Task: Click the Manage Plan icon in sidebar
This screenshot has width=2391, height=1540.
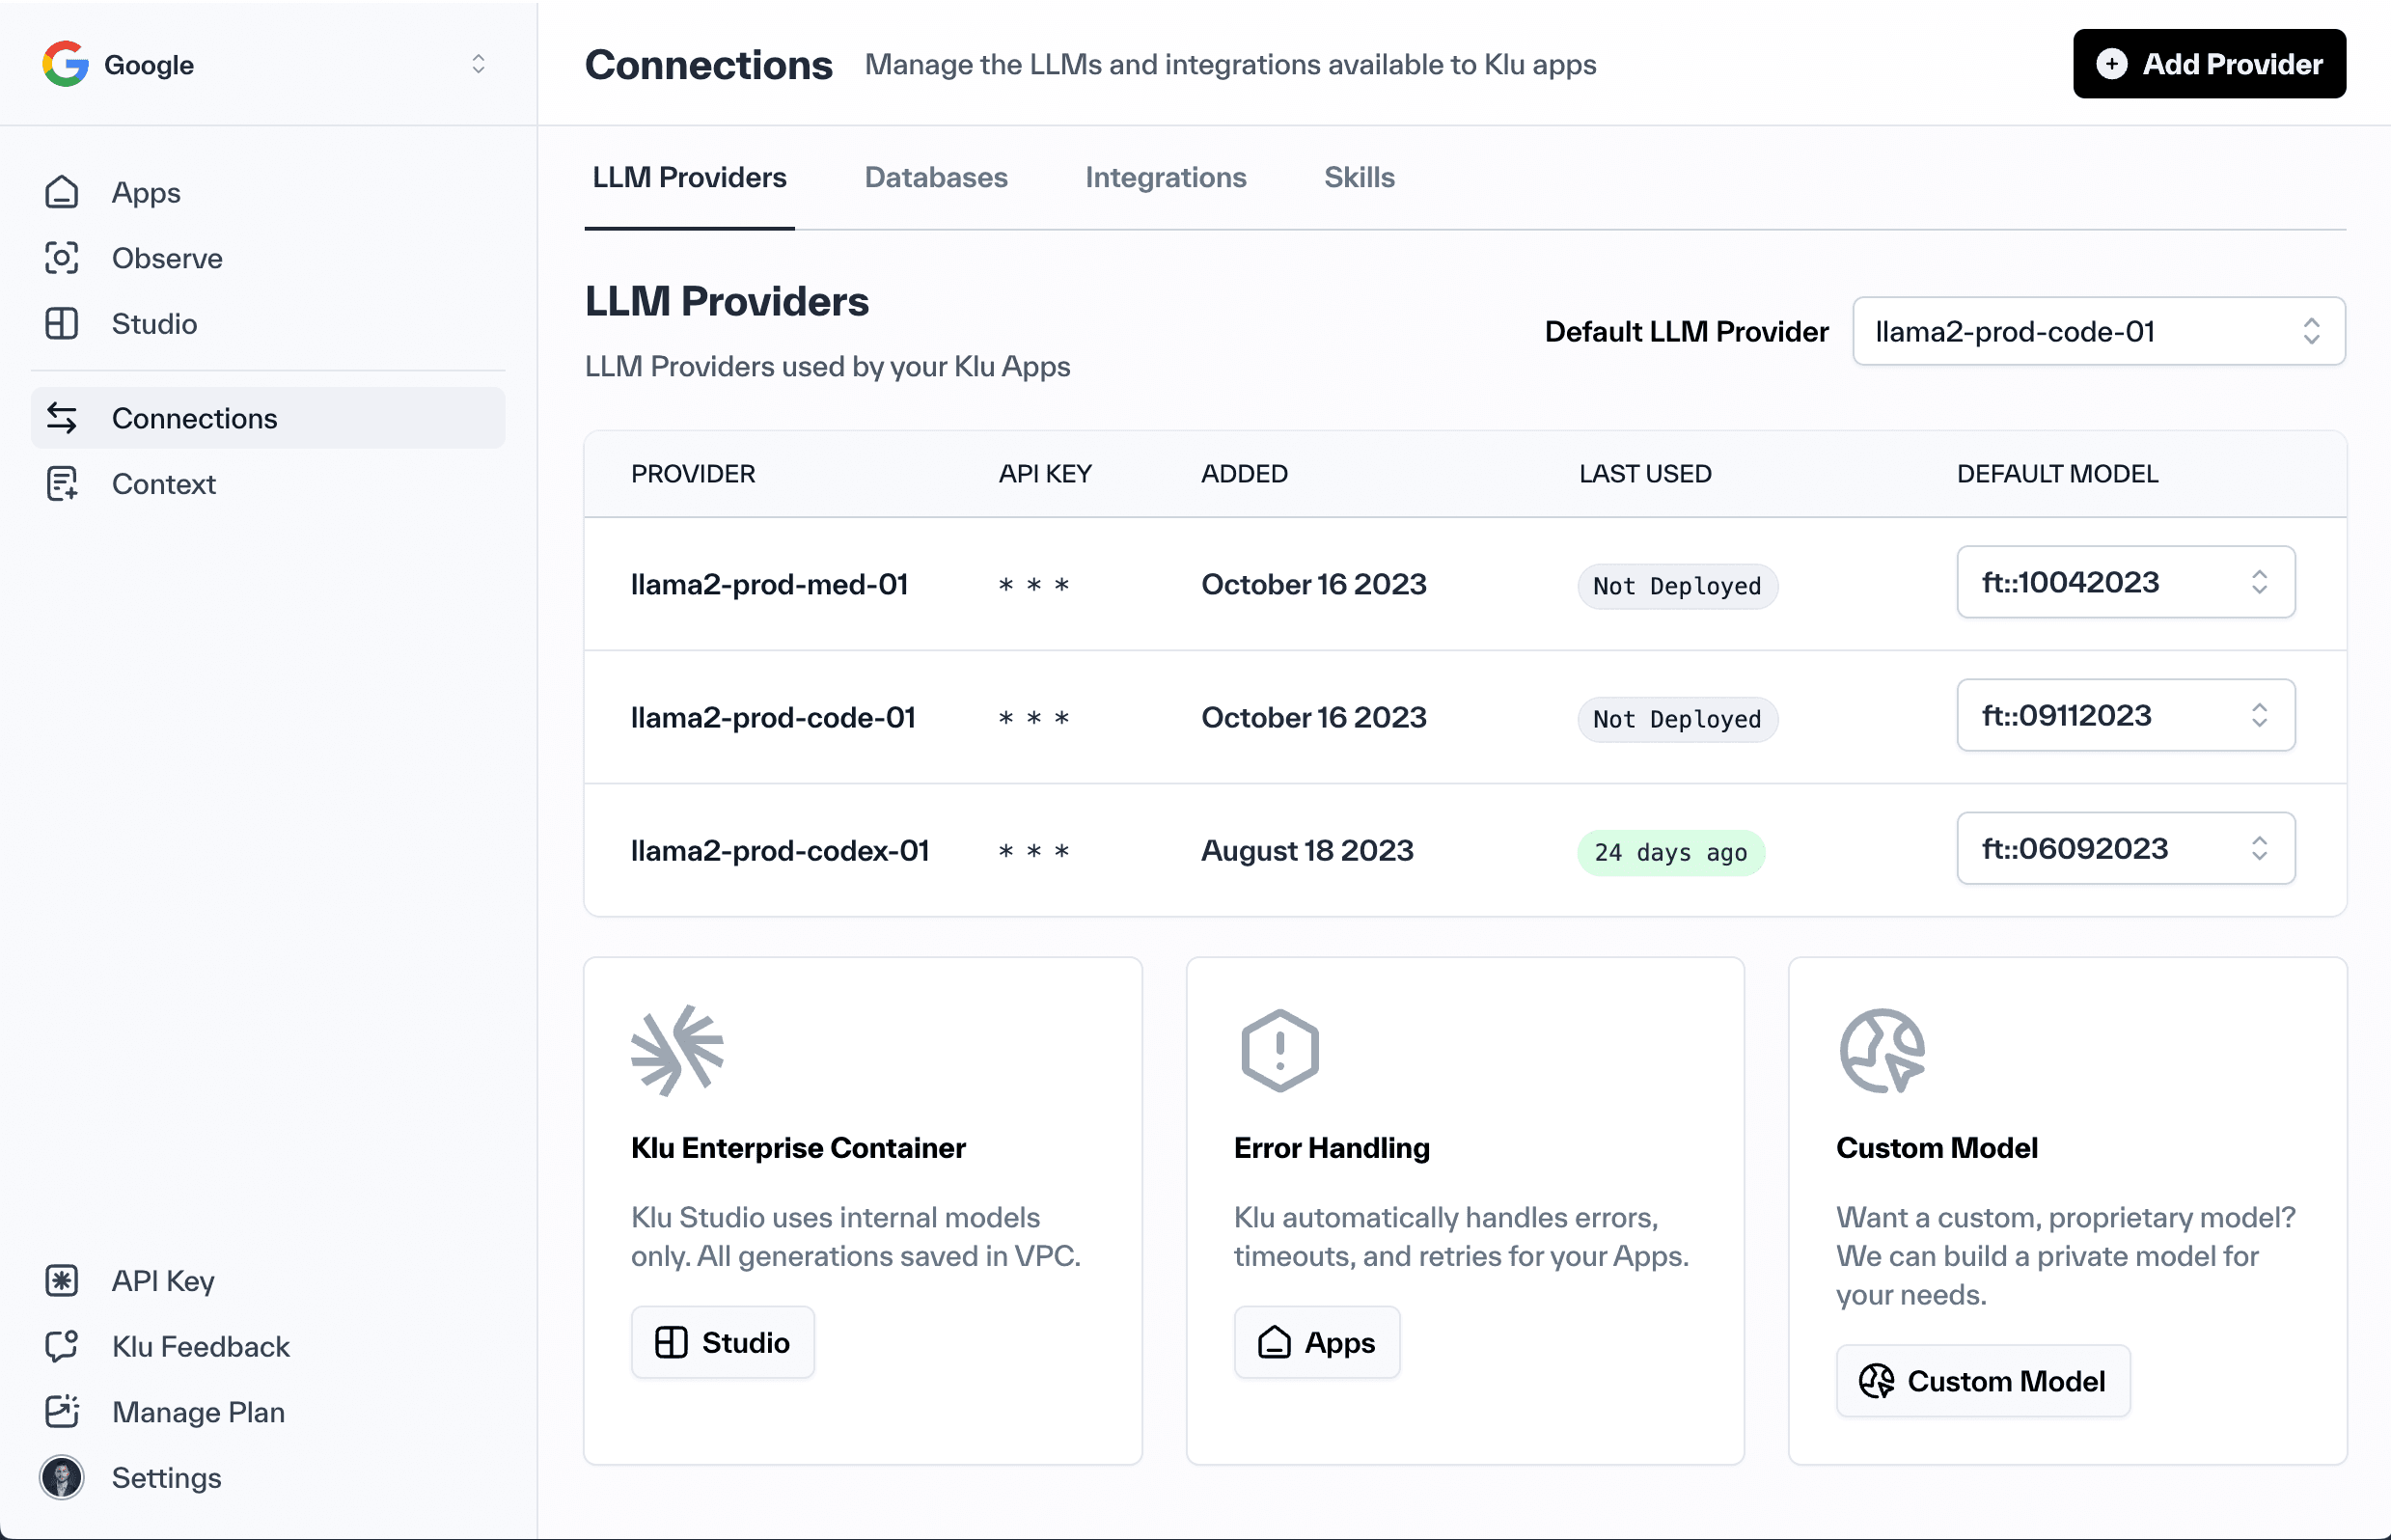Action: click(x=61, y=1411)
